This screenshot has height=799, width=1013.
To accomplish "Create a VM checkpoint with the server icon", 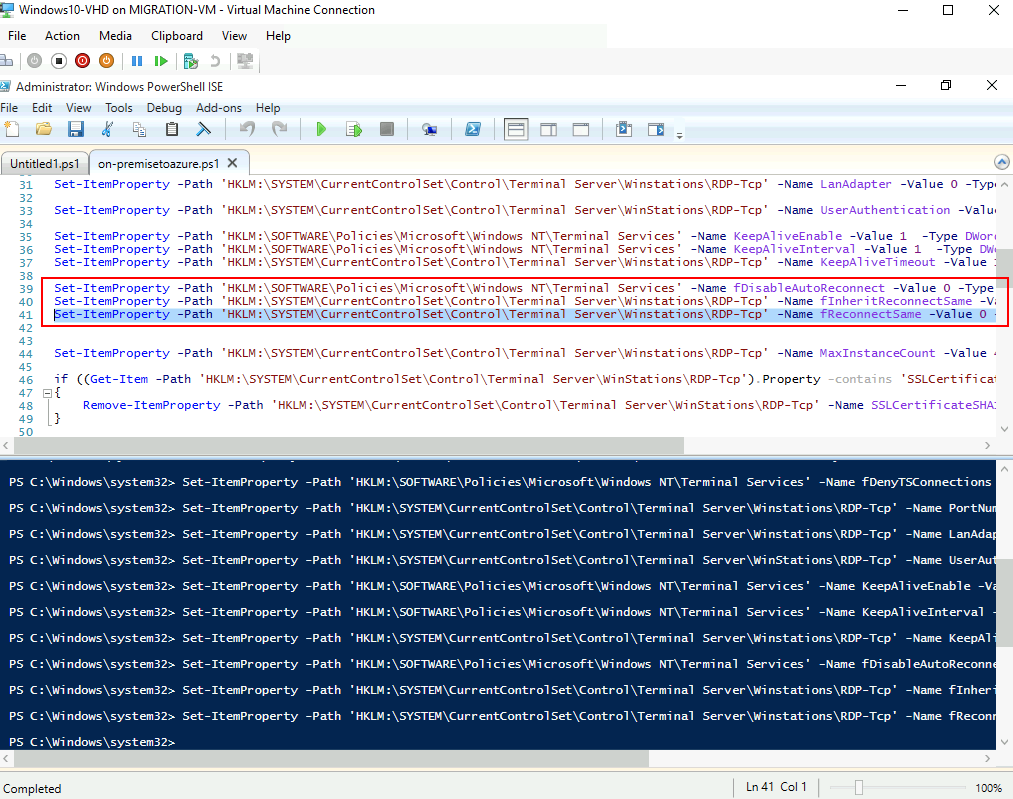I will click(x=191, y=61).
